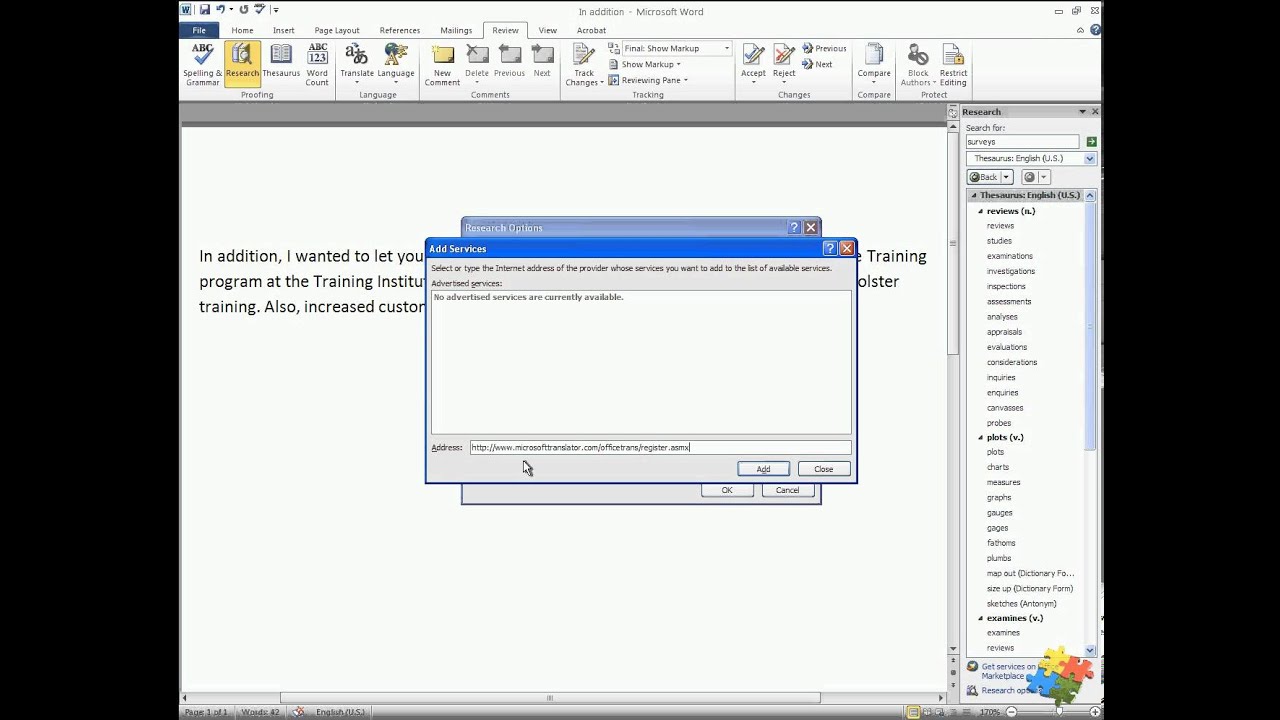Screen dimensions: 1280x720
Task: Switch to the Mailings tab
Action: (456, 30)
